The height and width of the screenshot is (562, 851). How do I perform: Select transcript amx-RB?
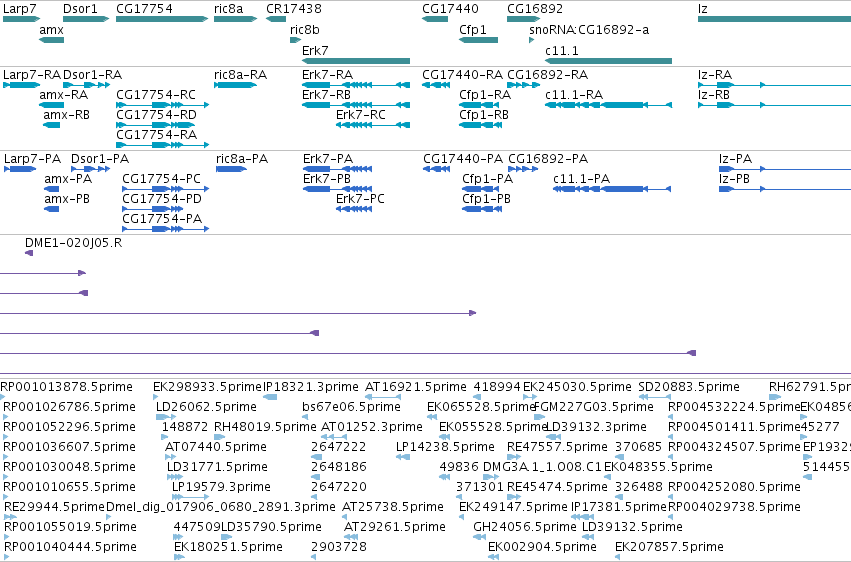(x=67, y=115)
